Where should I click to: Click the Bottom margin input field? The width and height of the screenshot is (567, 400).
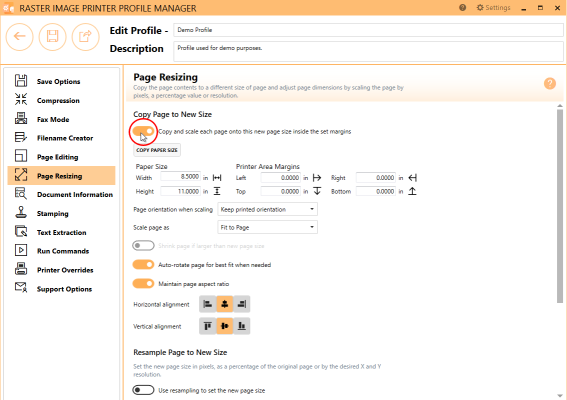(376, 191)
